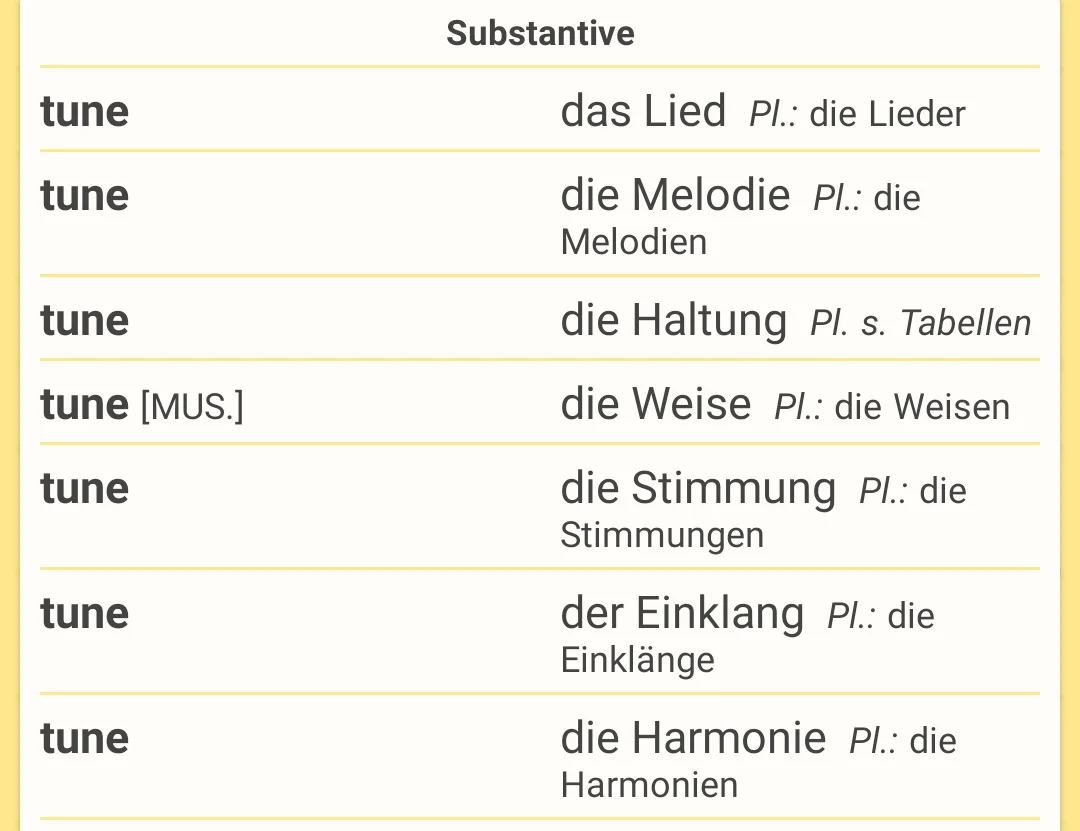Open the "die Harmonie" entry
Image resolution: width=1080 pixels, height=831 pixels.
pos(693,739)
